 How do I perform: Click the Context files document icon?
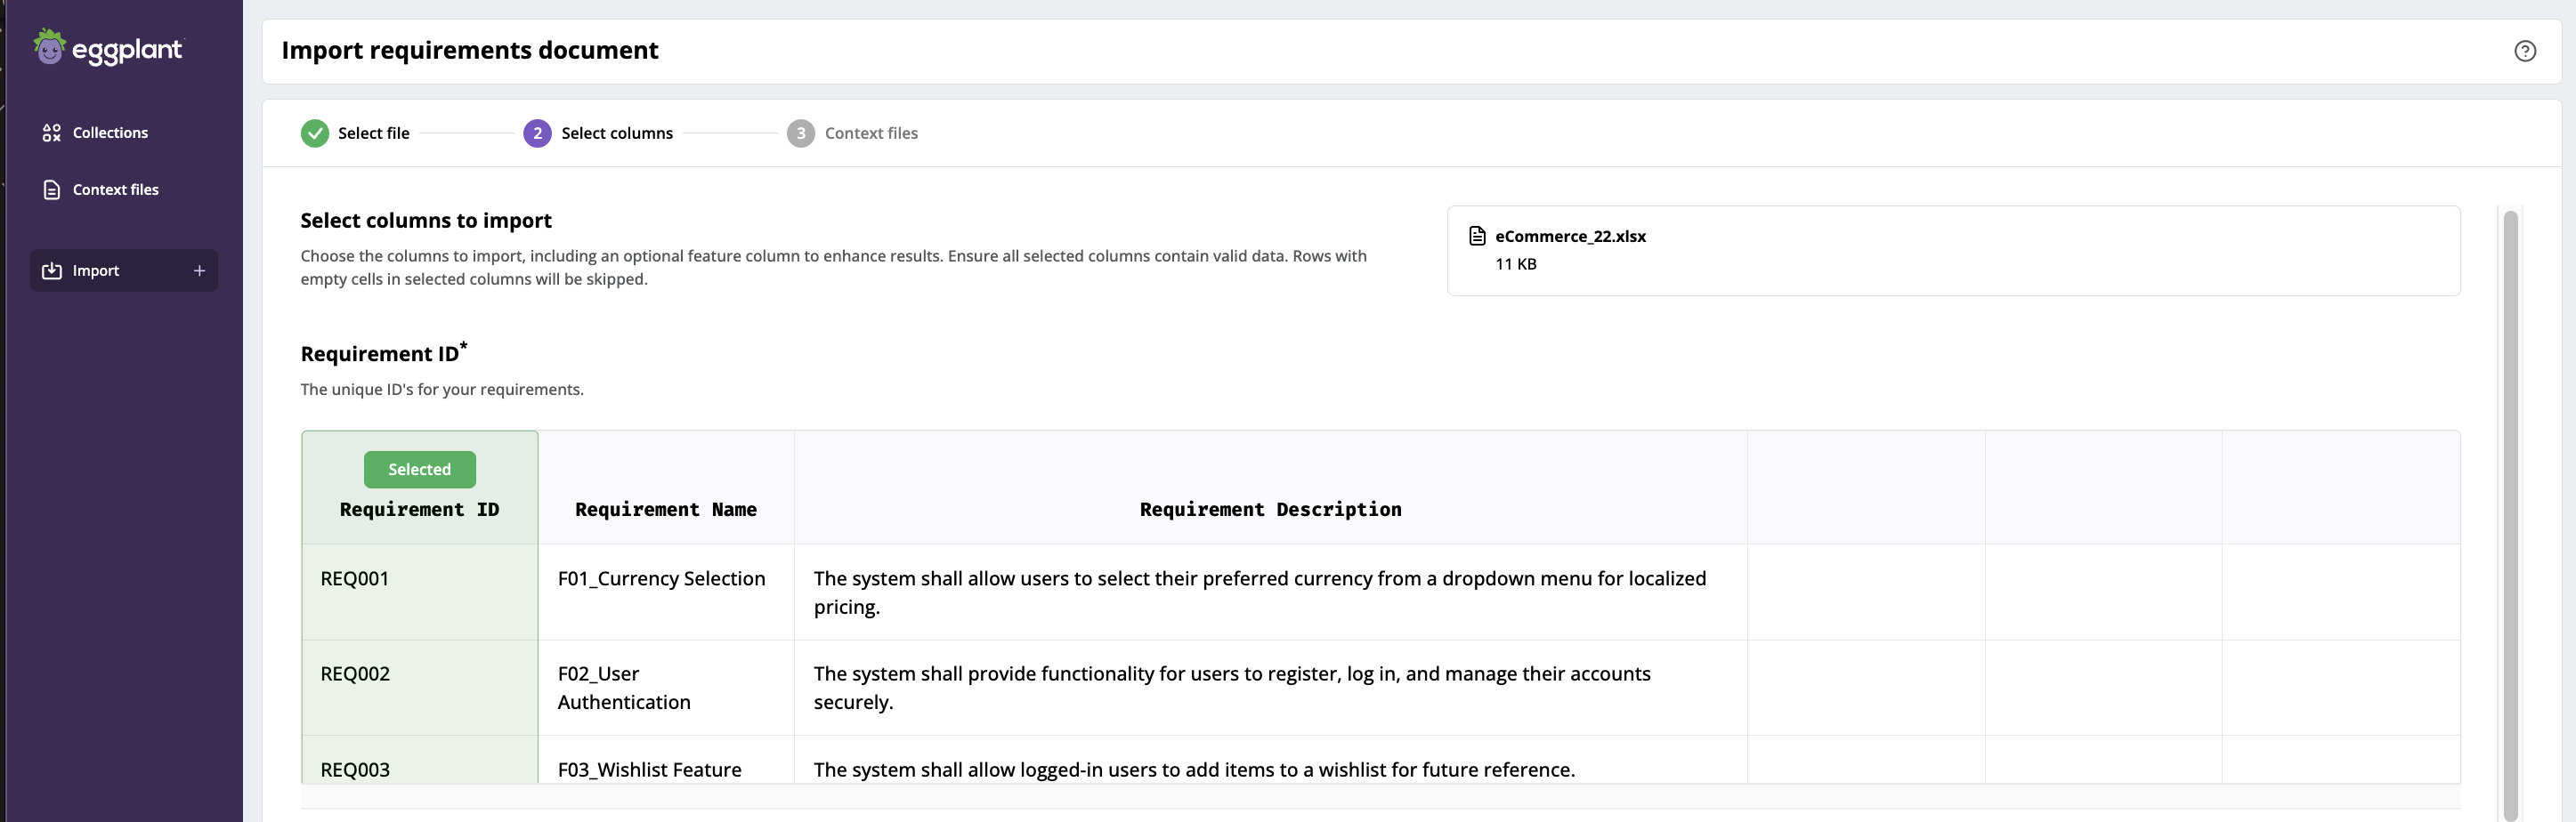[x=52, y=190]
